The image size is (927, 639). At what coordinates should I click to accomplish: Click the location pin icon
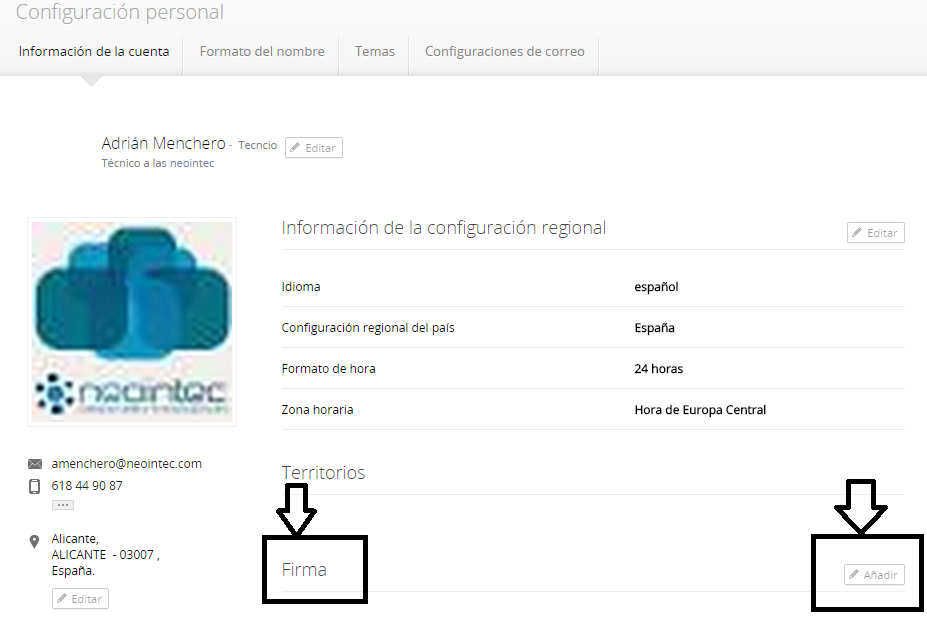click(34, 541)
